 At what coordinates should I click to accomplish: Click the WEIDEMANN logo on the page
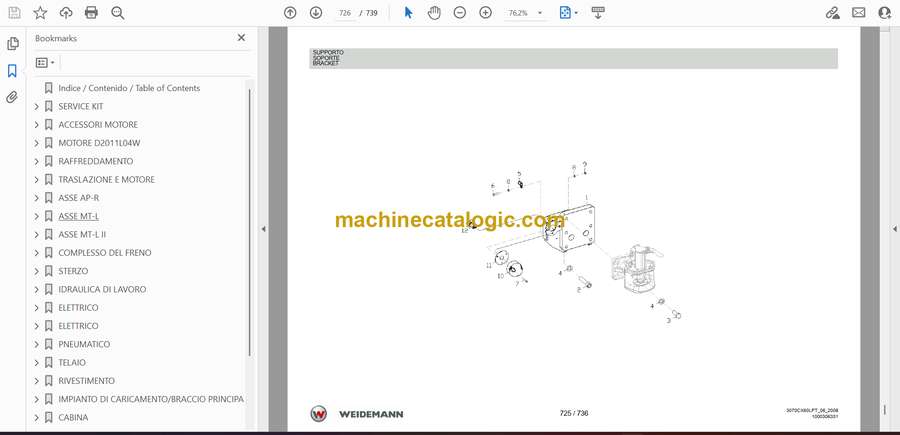(x=357, y=414)
